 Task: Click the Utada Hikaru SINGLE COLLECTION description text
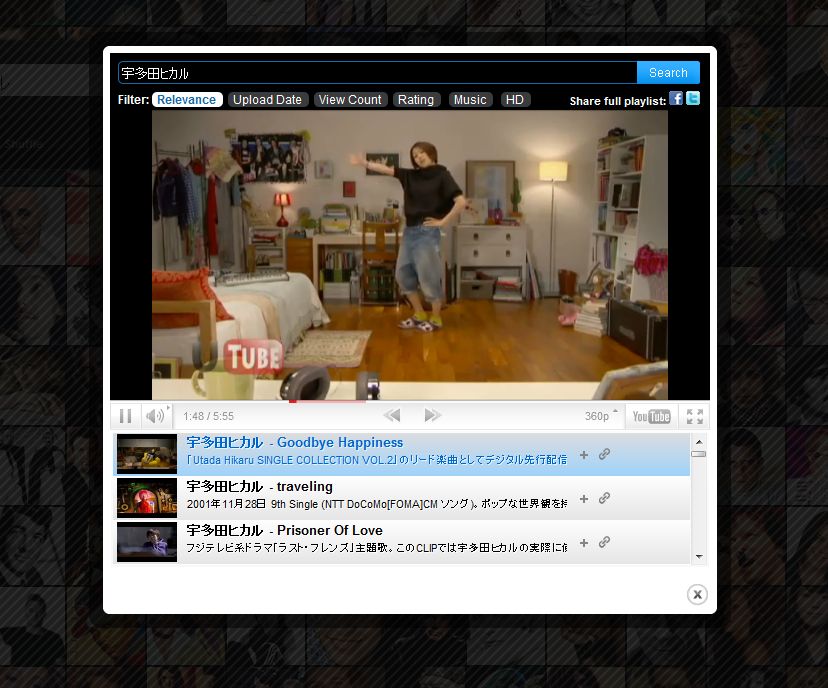[x=377, y=460]
